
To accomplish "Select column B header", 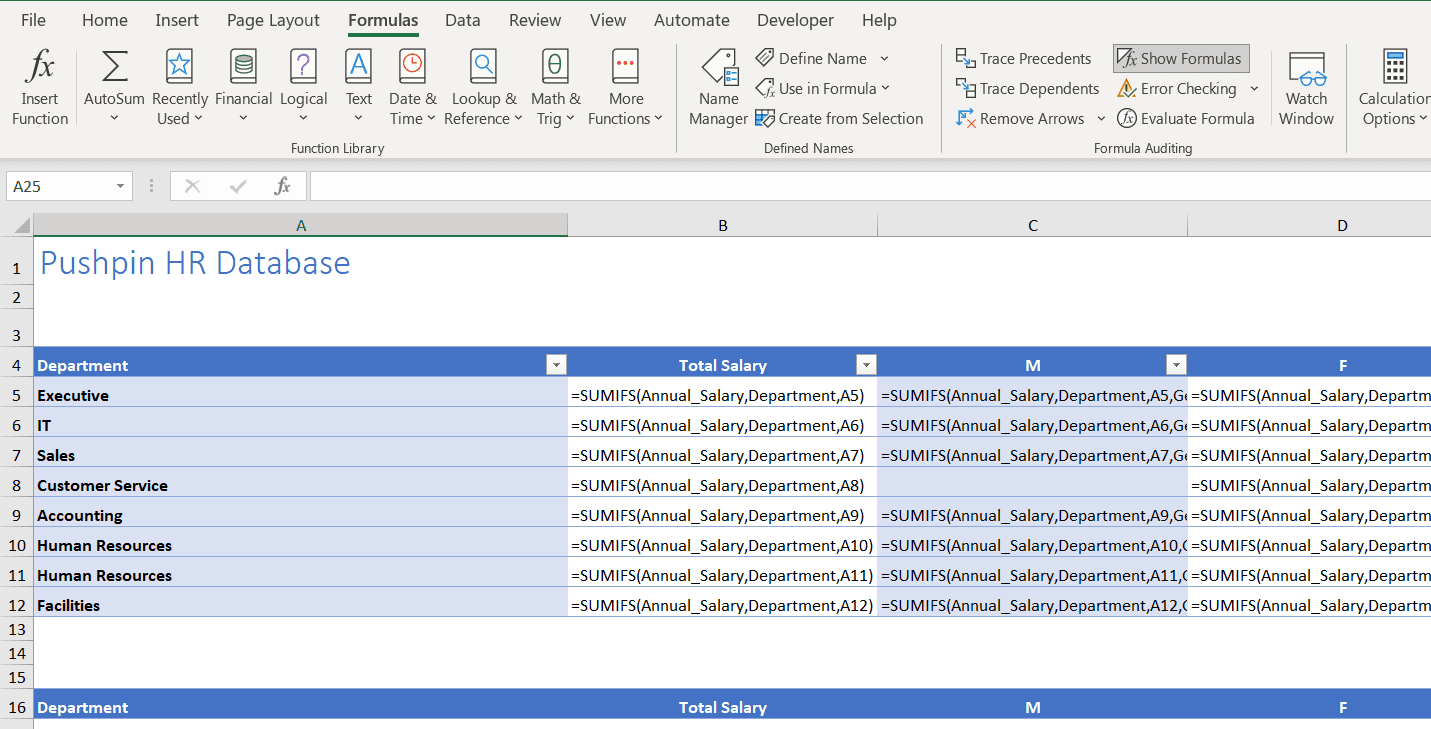I will click(x=722, y=226).
